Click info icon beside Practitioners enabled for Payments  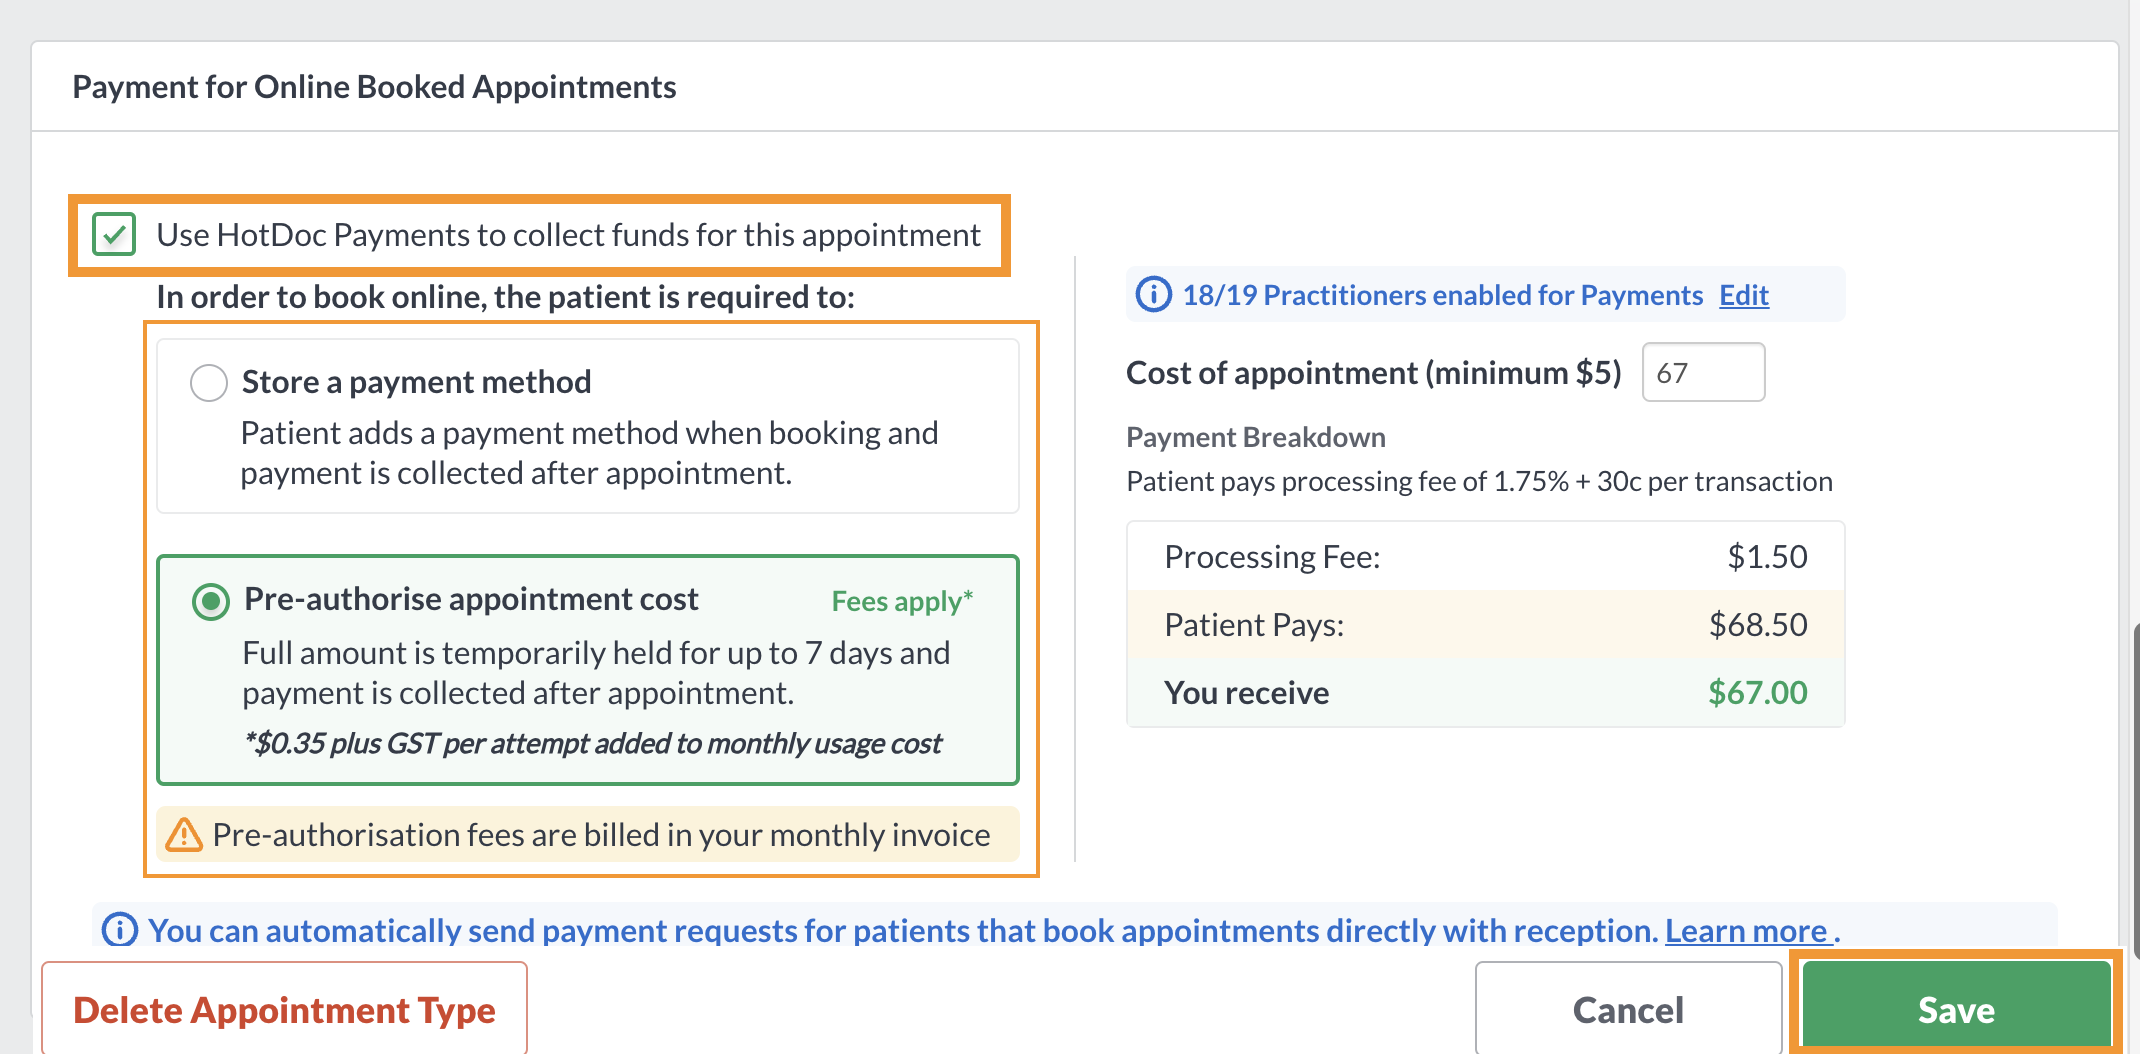(x=1153, y=295)
